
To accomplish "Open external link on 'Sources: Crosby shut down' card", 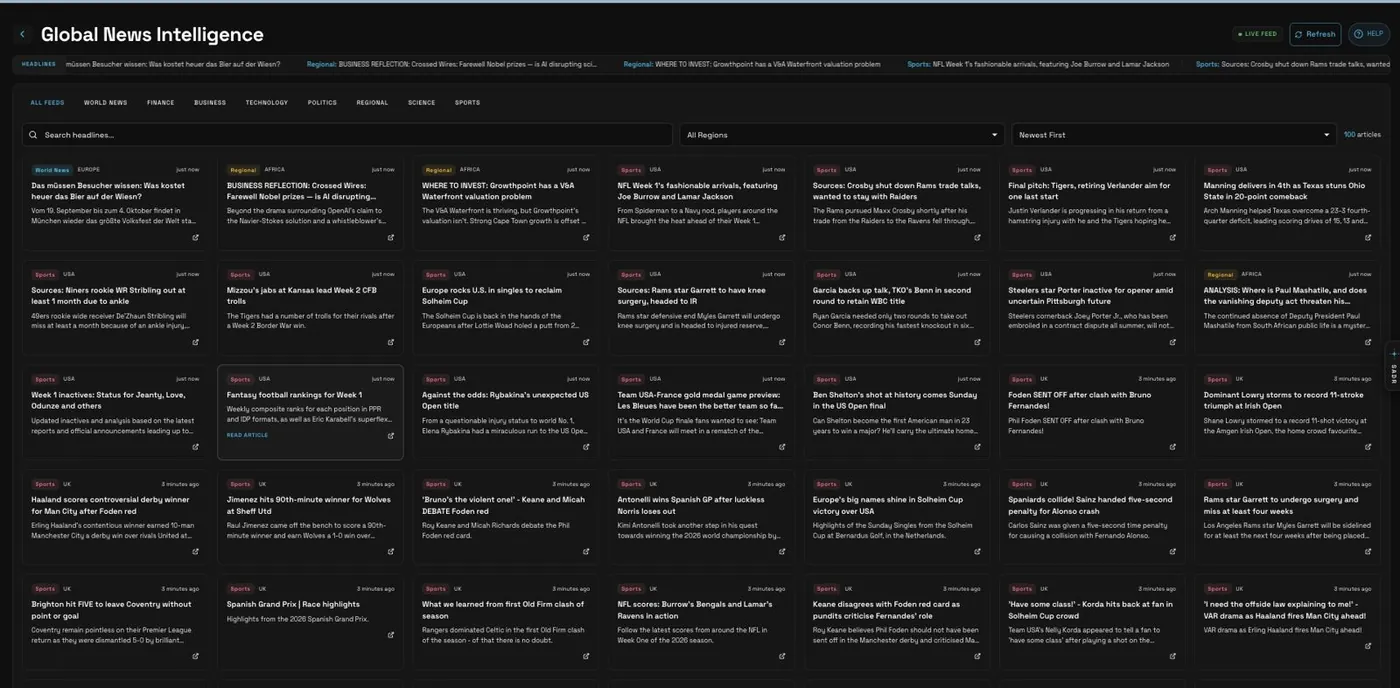I will pos(977,238).
